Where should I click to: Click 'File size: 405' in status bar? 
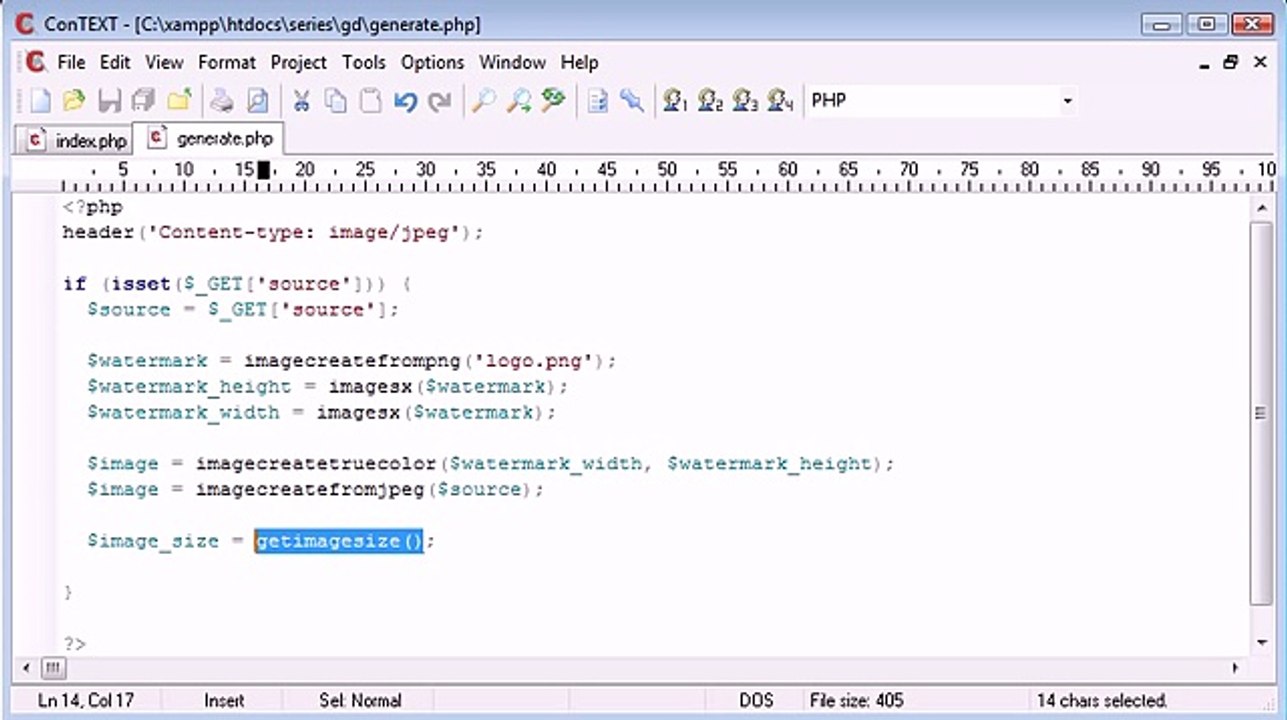pyautogui.click(x=856, y=701)
